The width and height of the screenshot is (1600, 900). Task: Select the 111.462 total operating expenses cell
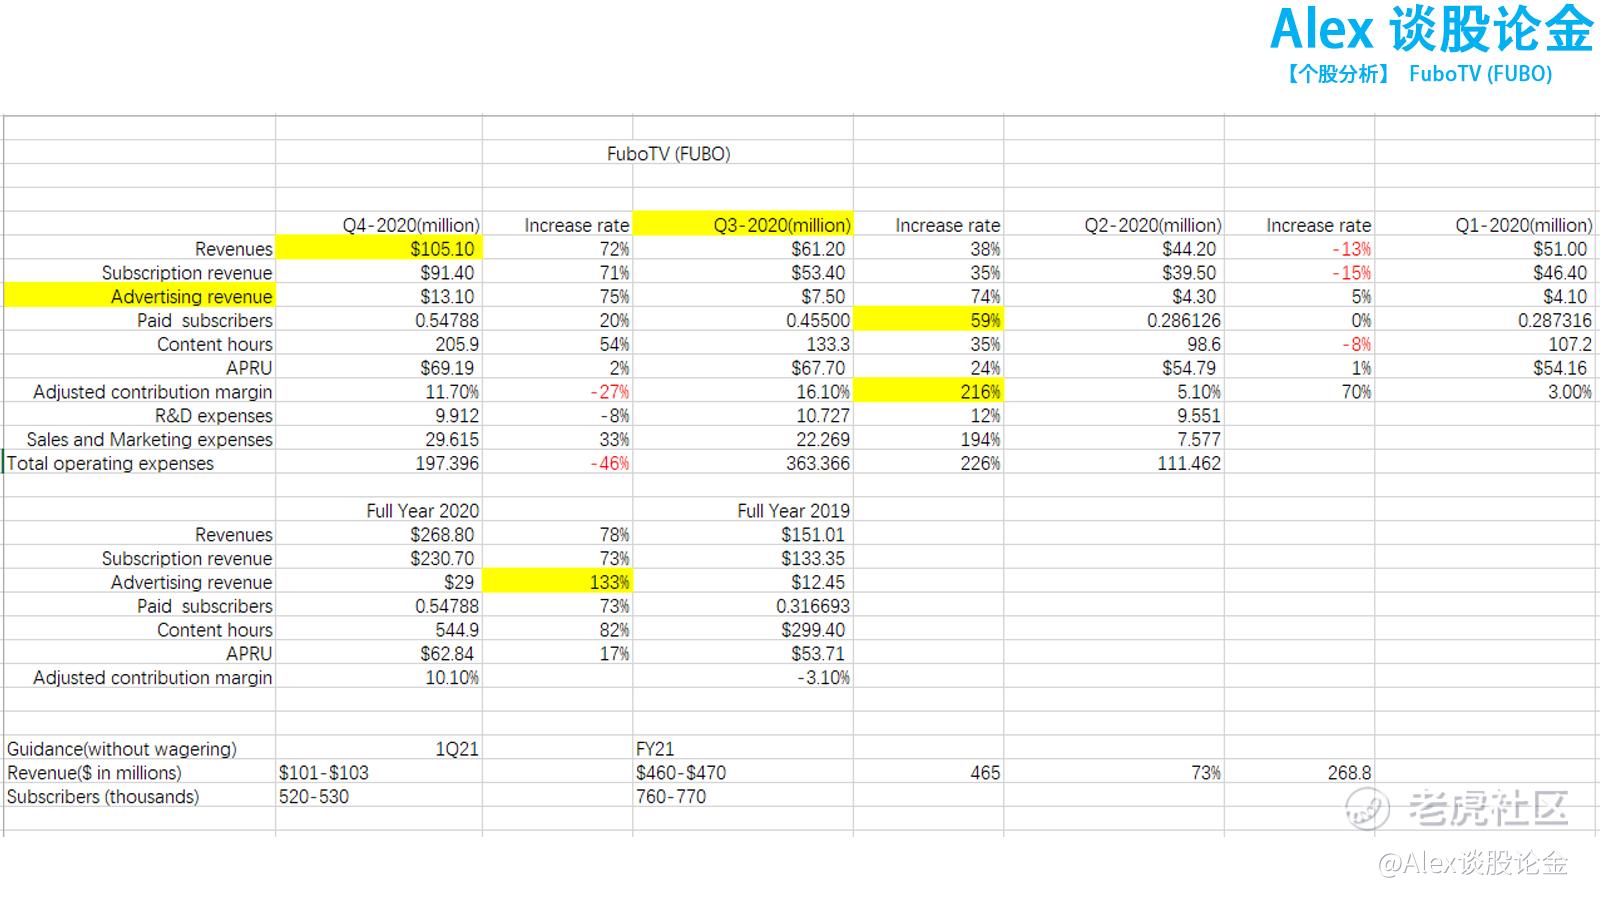1114,464
